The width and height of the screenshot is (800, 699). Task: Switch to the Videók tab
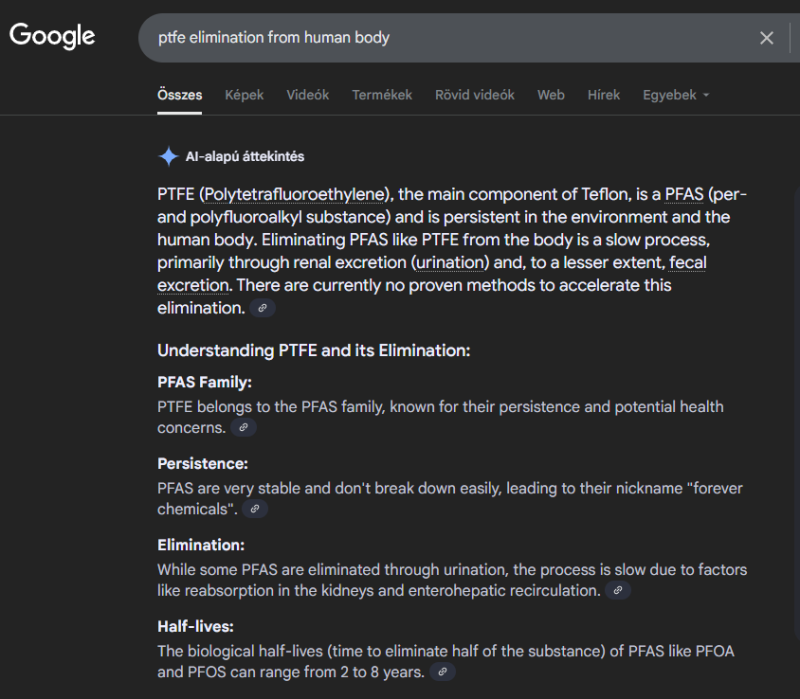pos(308,95)
